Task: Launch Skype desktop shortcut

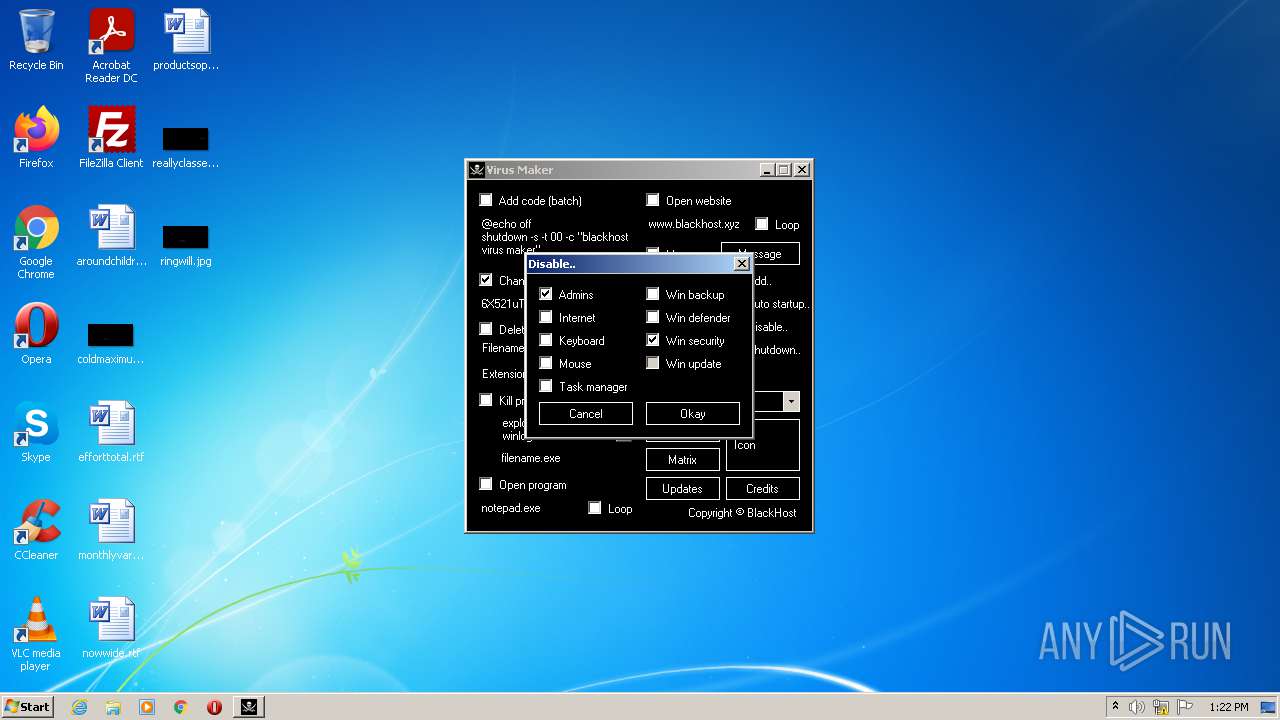Action: [36, 432]
